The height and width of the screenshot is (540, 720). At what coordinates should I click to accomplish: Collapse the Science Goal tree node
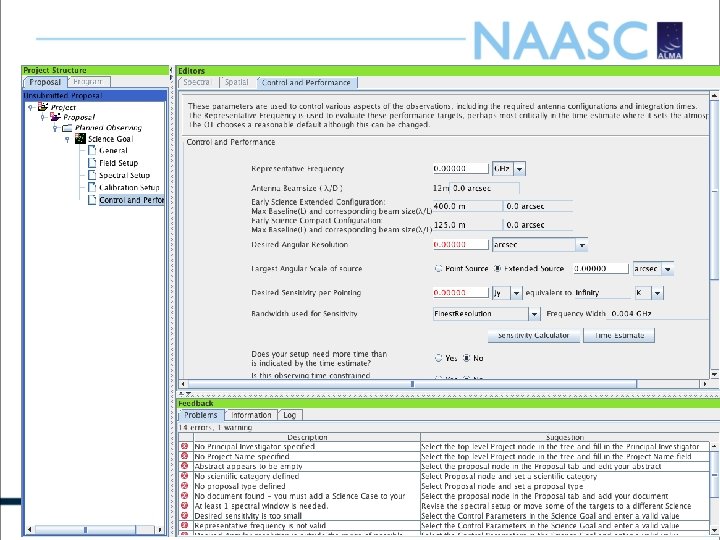(68, 139)
